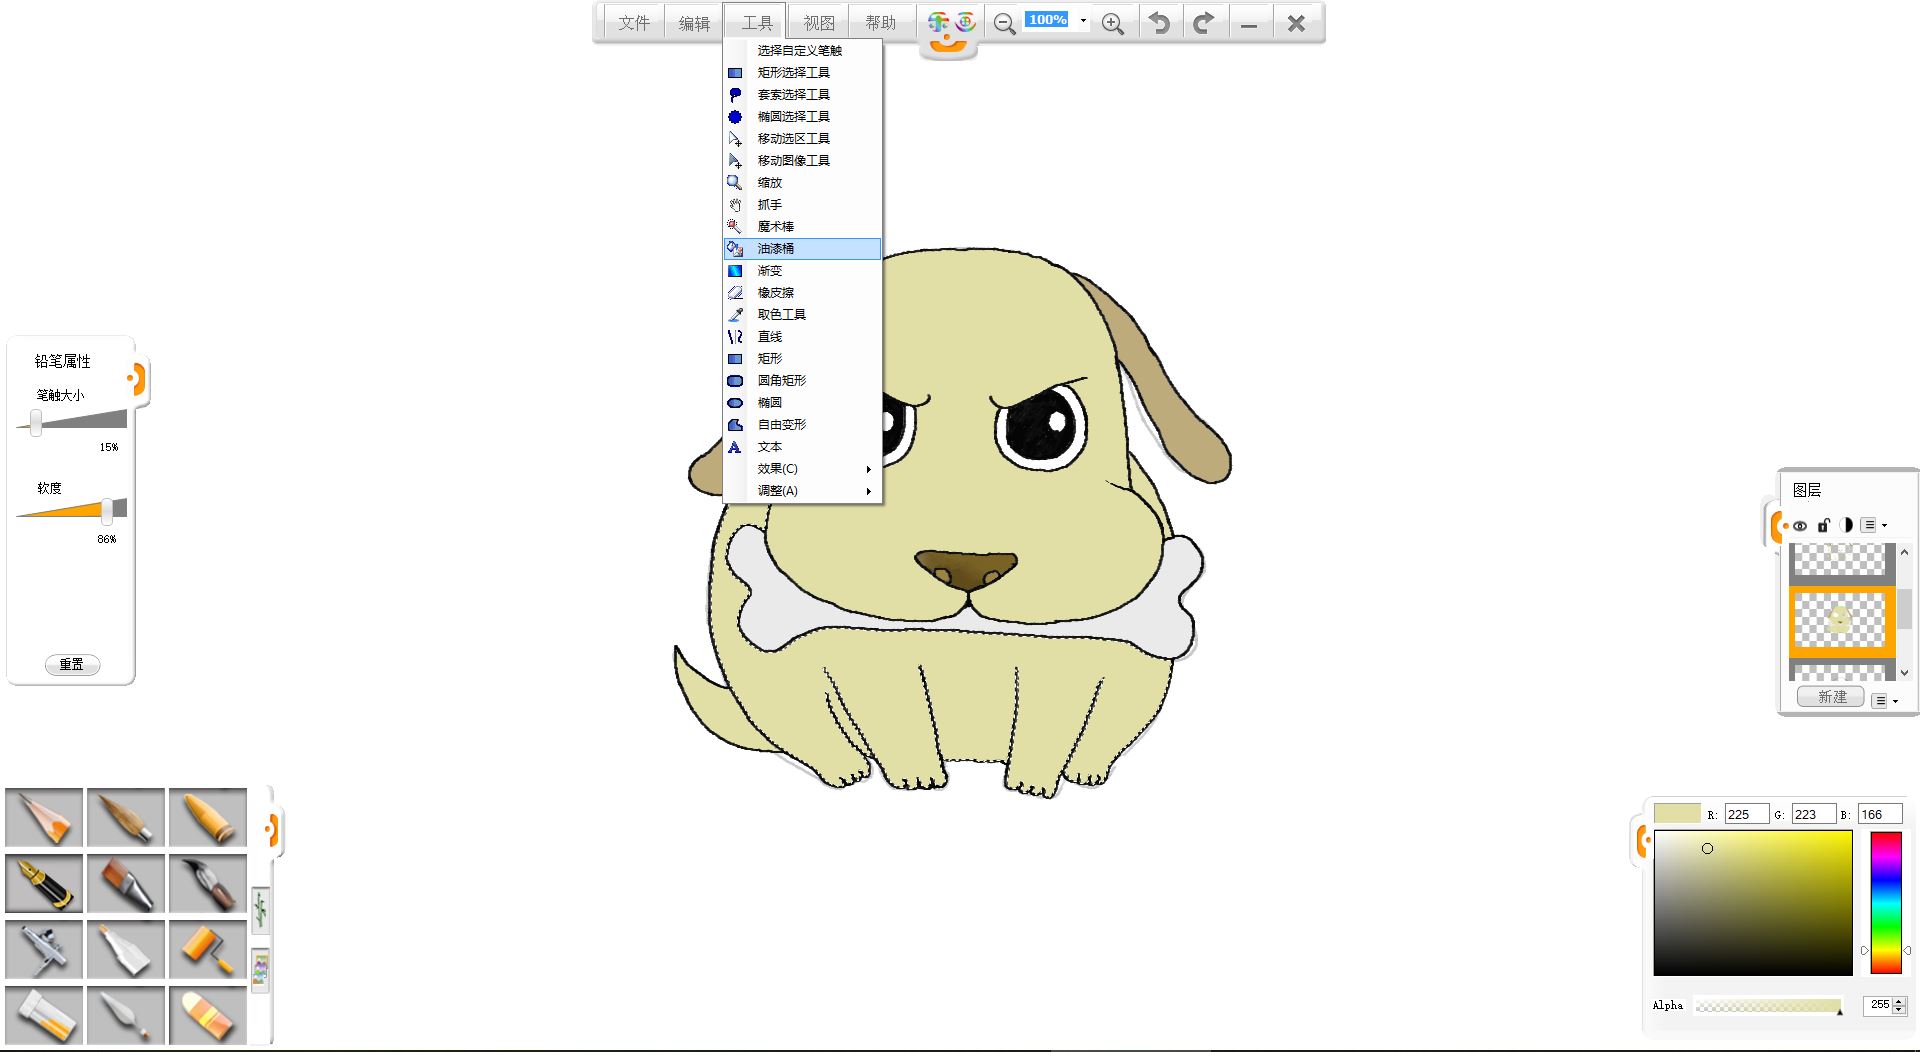Select the eraser brush icon
Image resolution: width=1920 pixels, height=1052 pixels.
[208, 1015]
